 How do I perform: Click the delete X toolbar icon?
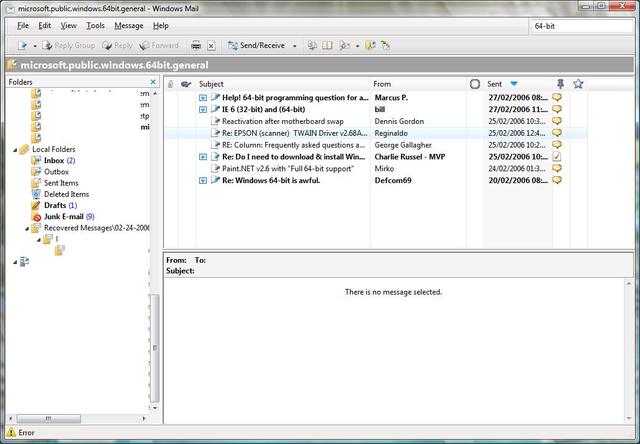click(211, 46)
